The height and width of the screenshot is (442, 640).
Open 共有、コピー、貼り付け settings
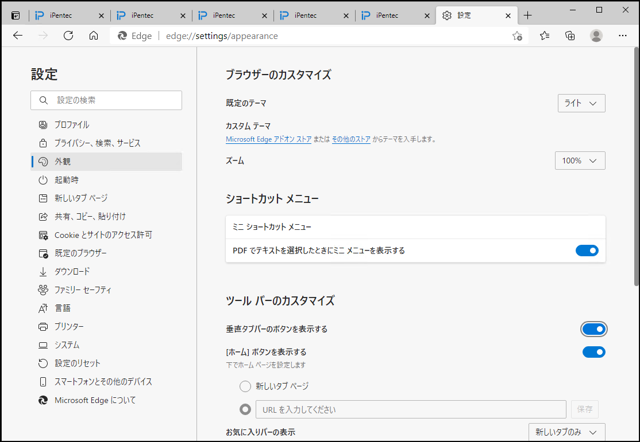(106, 217)
